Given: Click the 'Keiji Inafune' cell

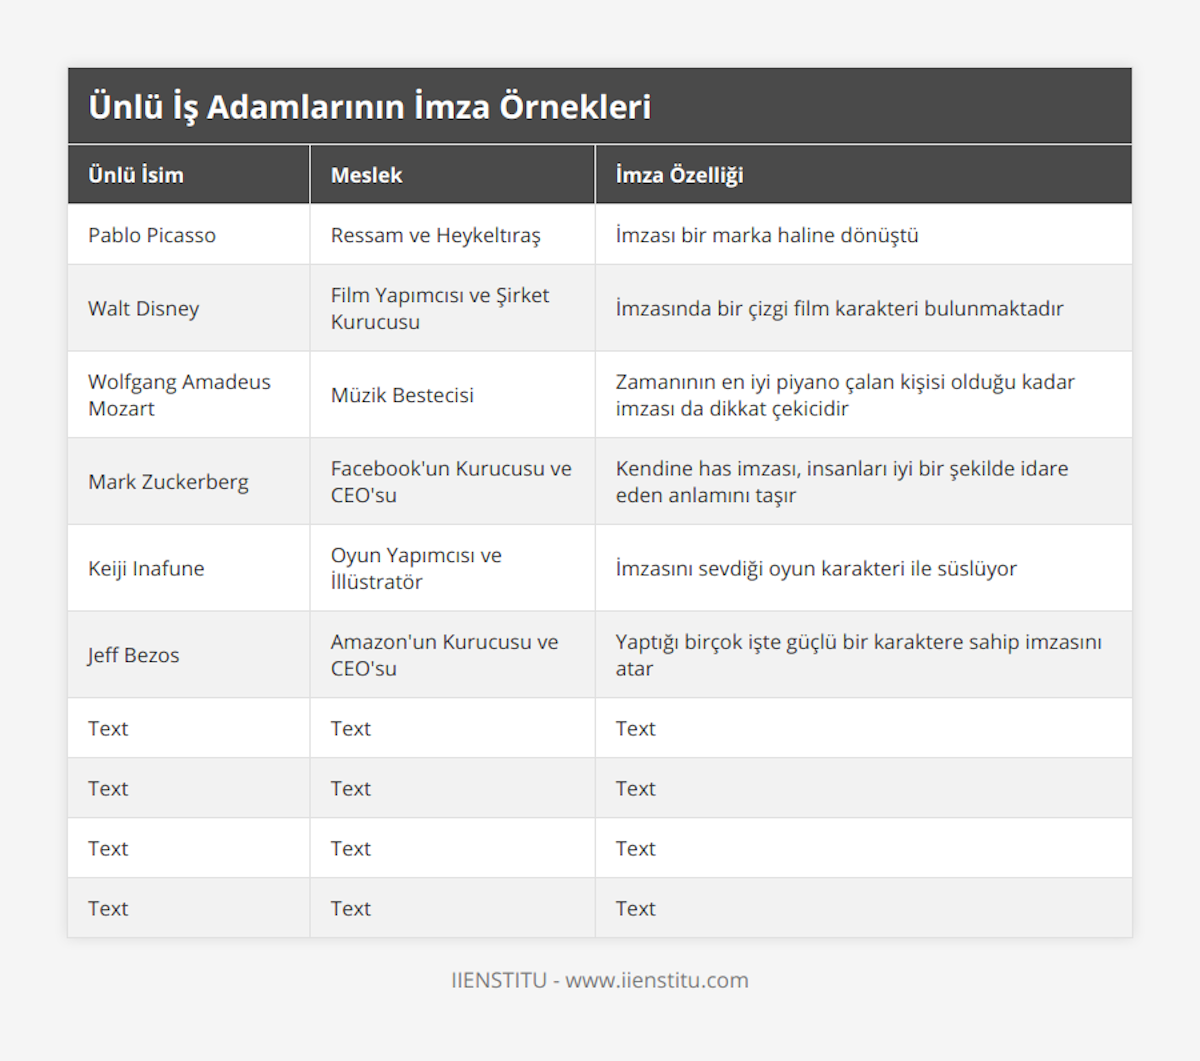Looking at the screenshot, I should click(x=146, y=568).
